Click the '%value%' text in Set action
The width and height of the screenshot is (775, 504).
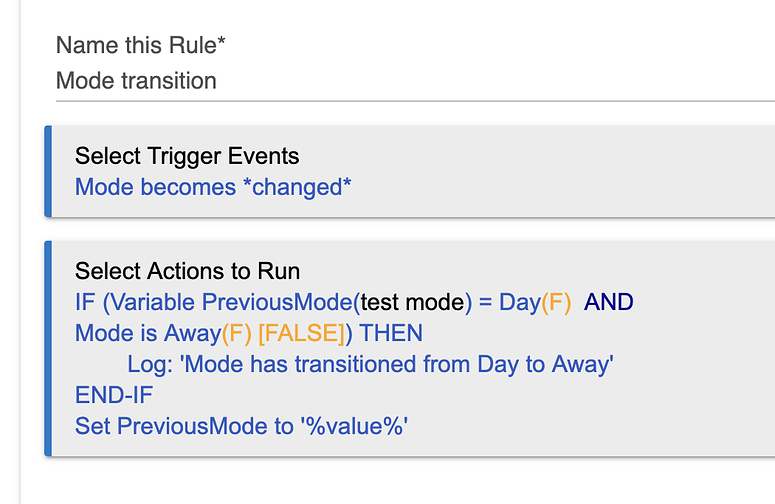click(354, 426)
